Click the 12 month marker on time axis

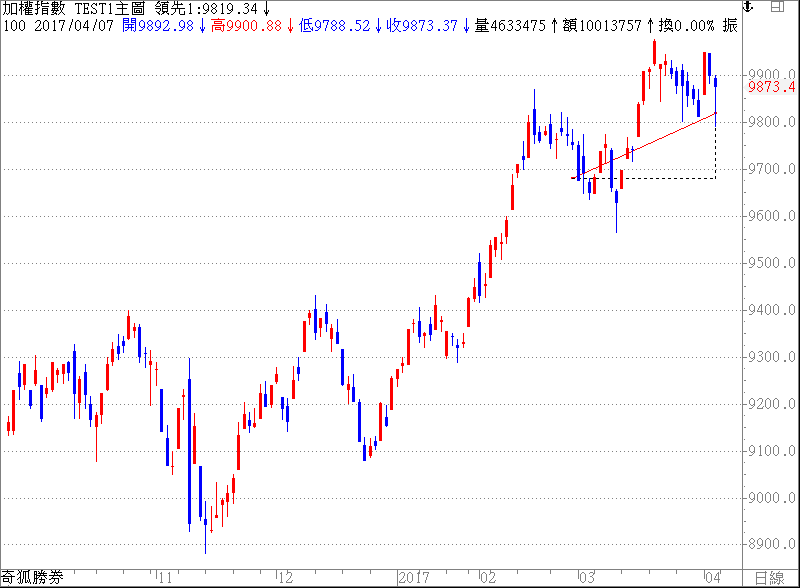tap(286, 578)
